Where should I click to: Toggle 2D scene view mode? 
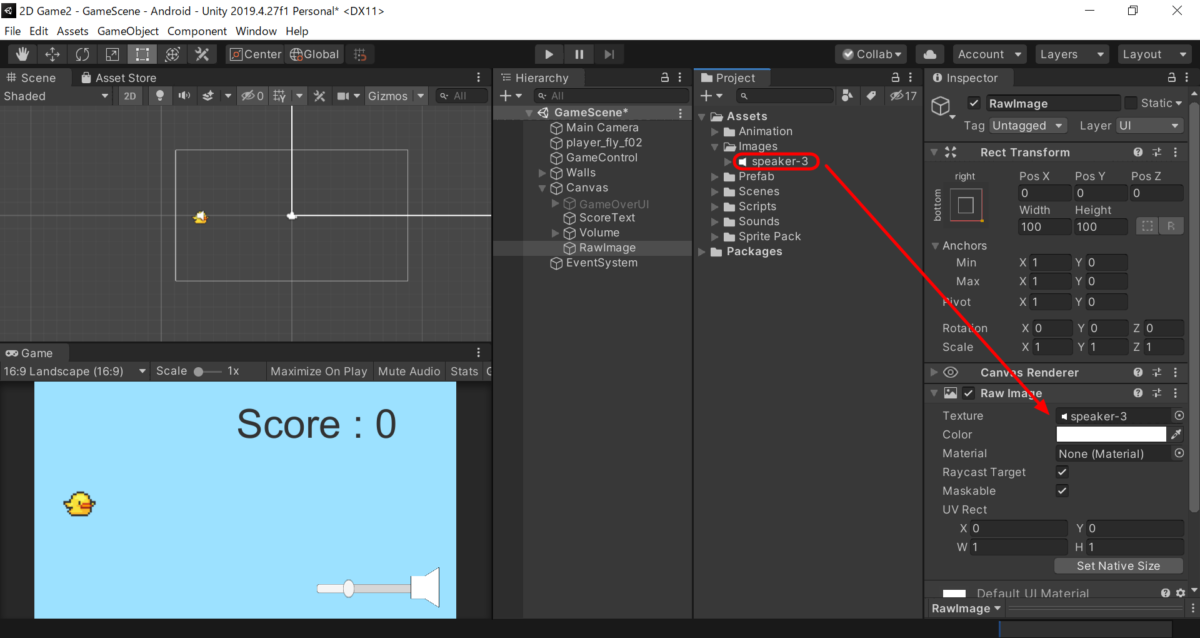coord(130,96)
